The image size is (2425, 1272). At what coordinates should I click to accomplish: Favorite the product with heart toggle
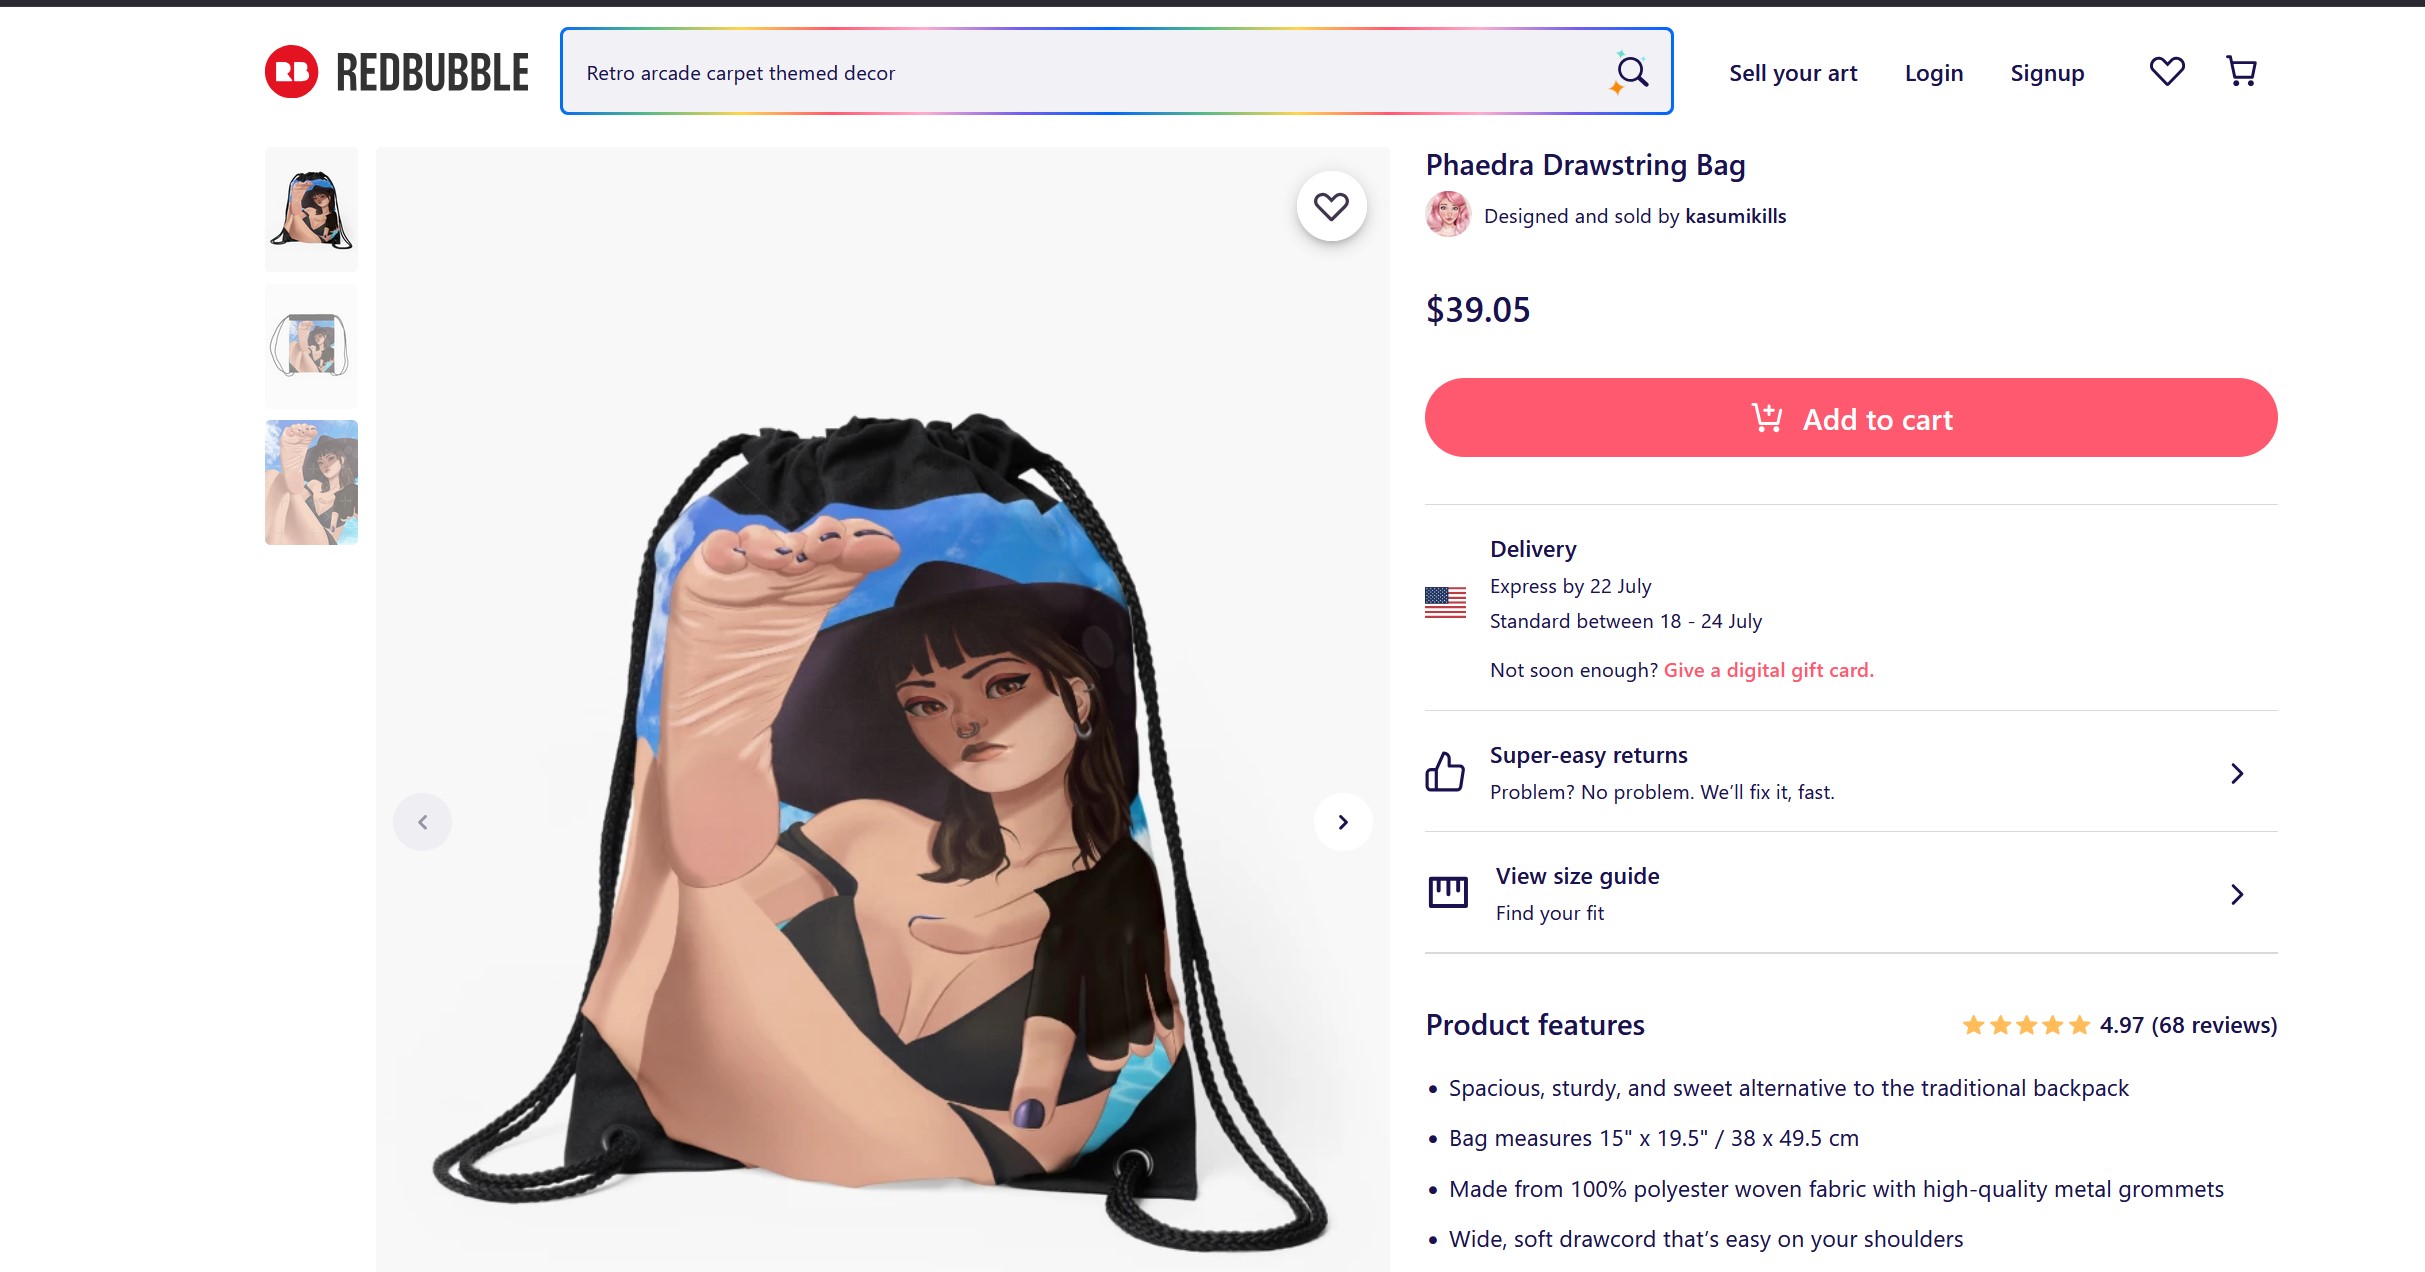pos(1331,207)
